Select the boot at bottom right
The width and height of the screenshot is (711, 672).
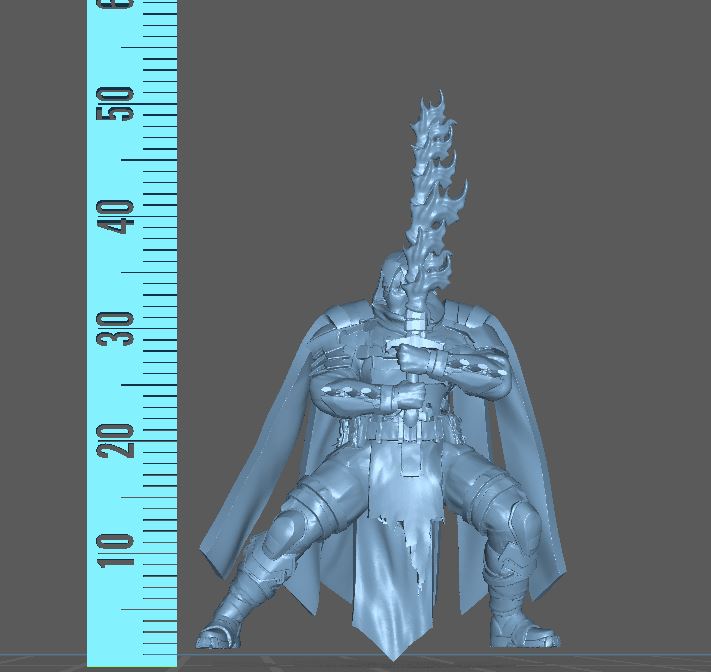click(x=525, y=632)
